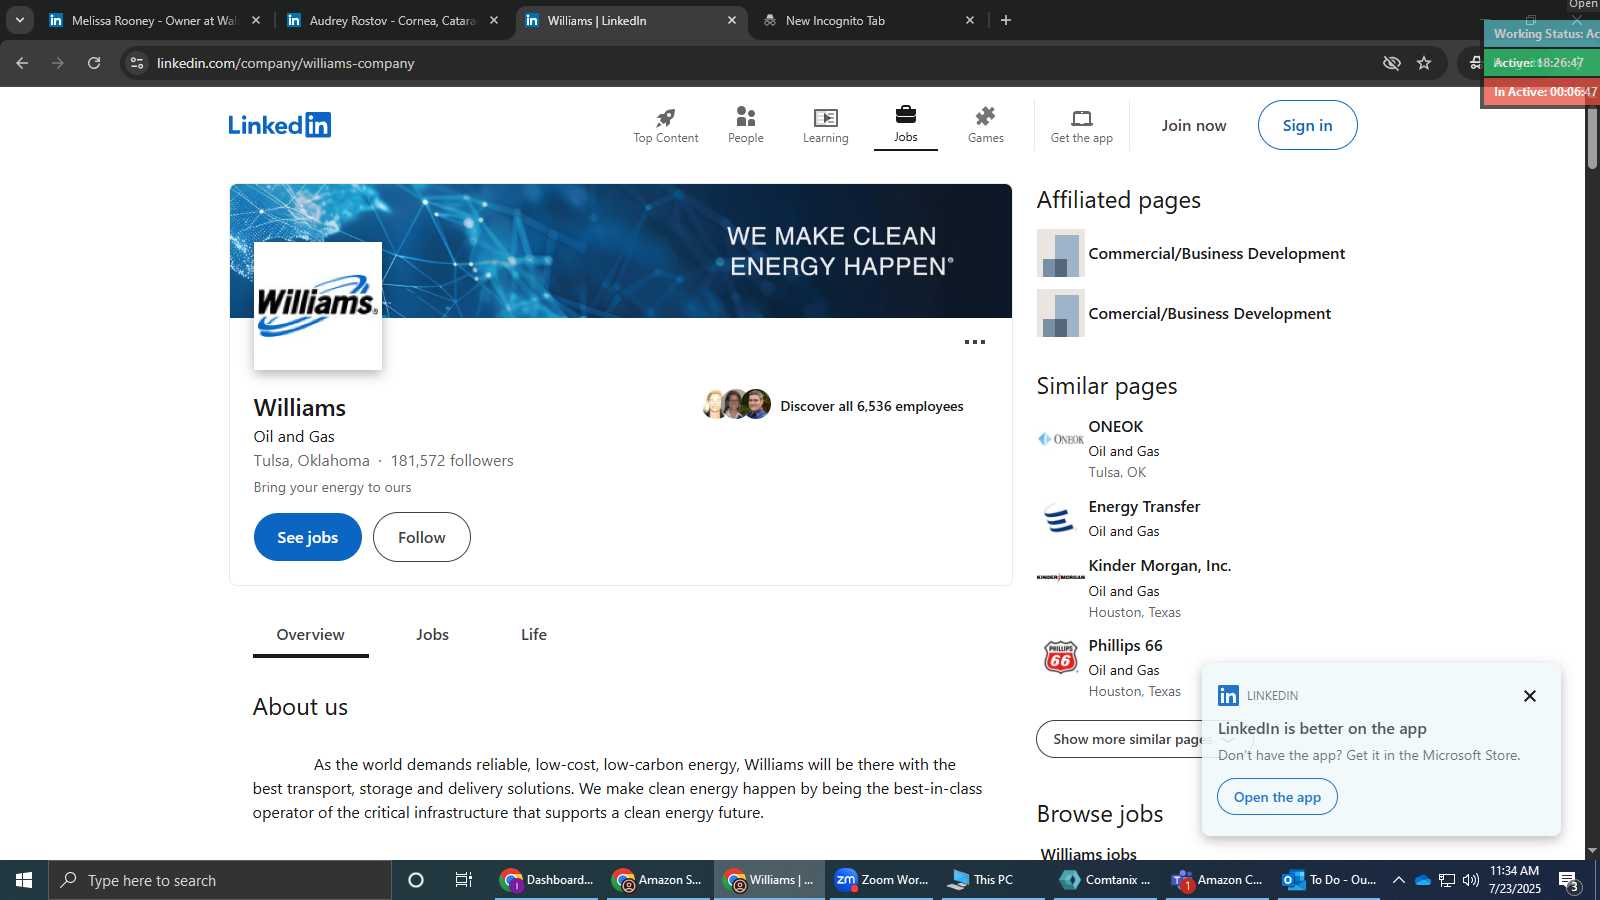Viewport: 1600px width, 900px height.
Task: Open Comercial/Business Development affiliated page
Action: coord(1209,314)
